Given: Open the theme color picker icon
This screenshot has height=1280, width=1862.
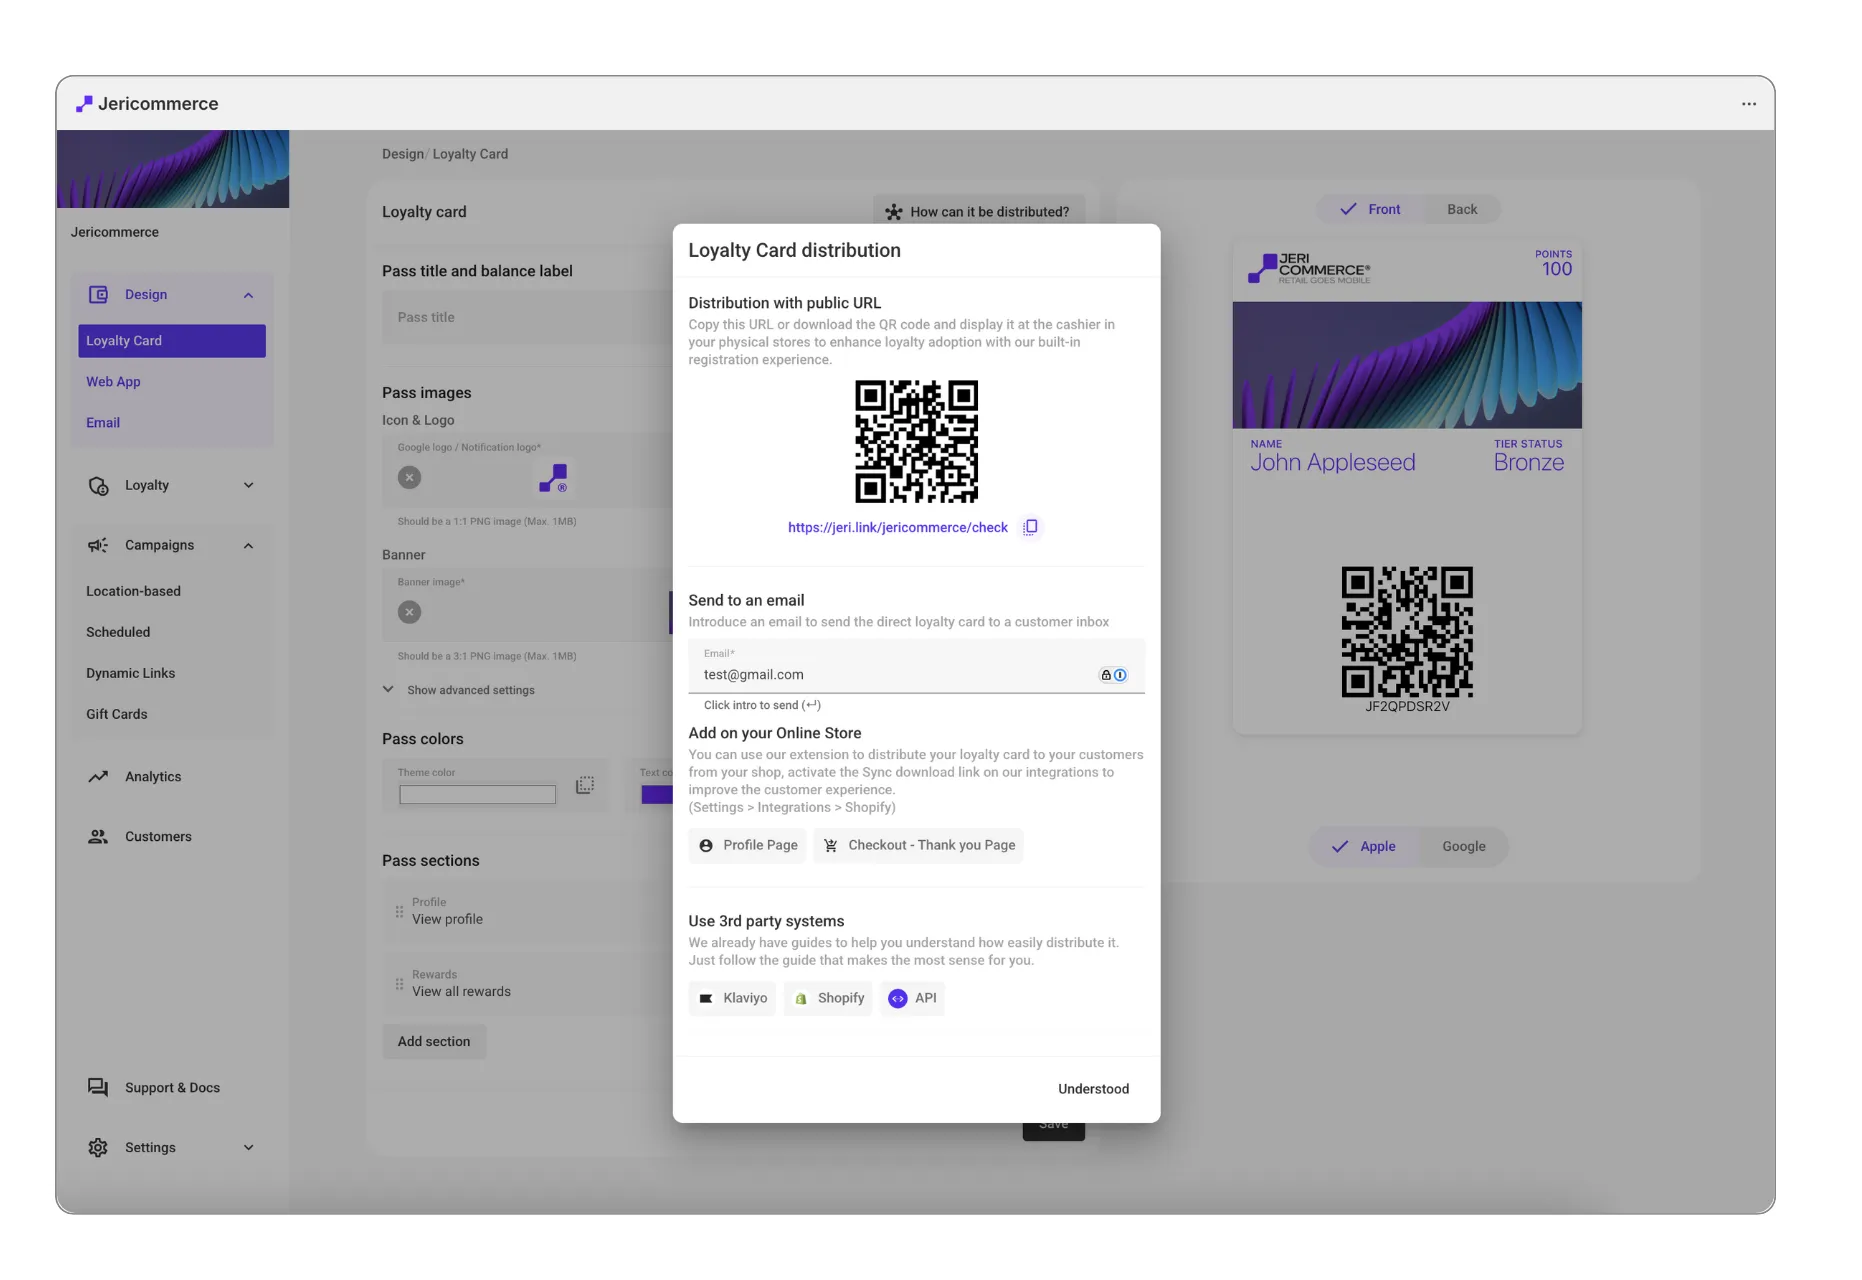Looking at the screenshot, I should (x=585, y=786).
